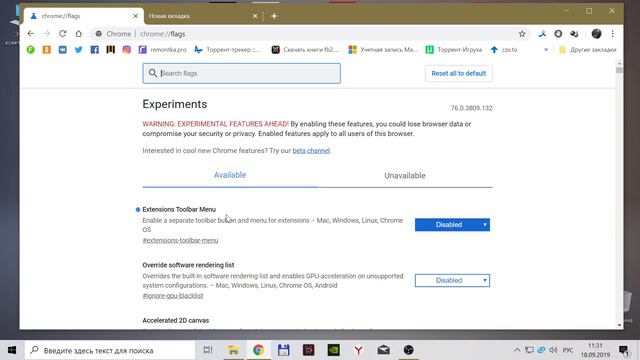Open the notification center icon
The height and width of the screenshot is (360, 640).
click(624, 350)
